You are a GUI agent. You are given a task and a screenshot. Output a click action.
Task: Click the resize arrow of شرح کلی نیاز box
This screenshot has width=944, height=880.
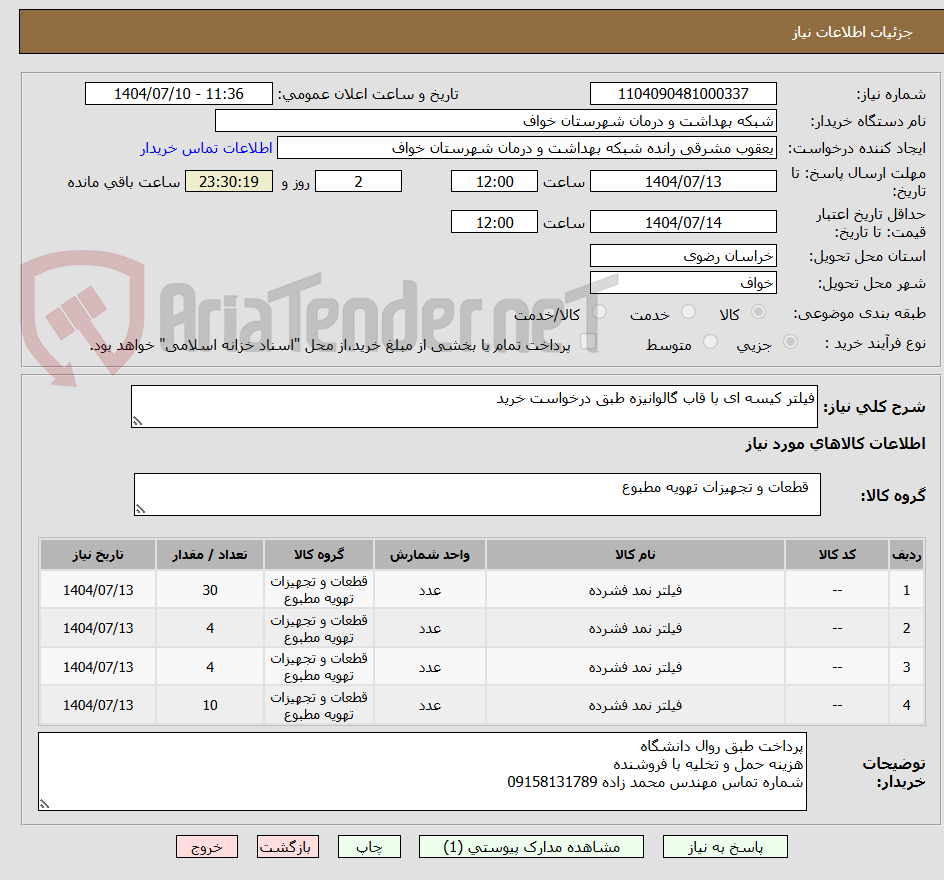coord(140,418)
